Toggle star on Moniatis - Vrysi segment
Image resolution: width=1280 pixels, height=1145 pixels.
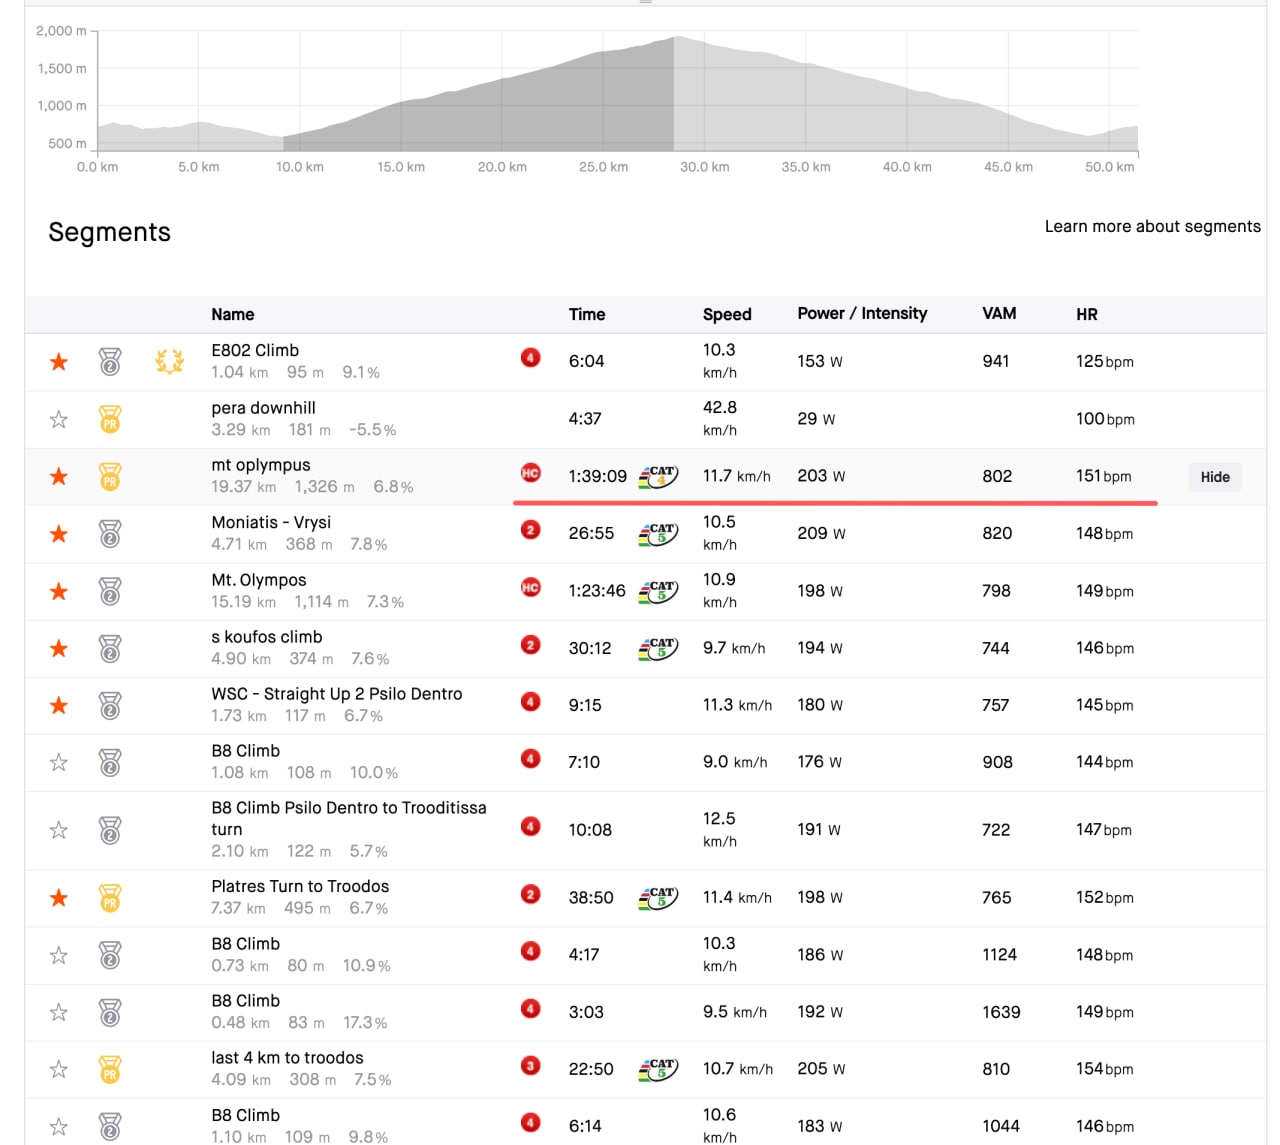coord(59,534)
